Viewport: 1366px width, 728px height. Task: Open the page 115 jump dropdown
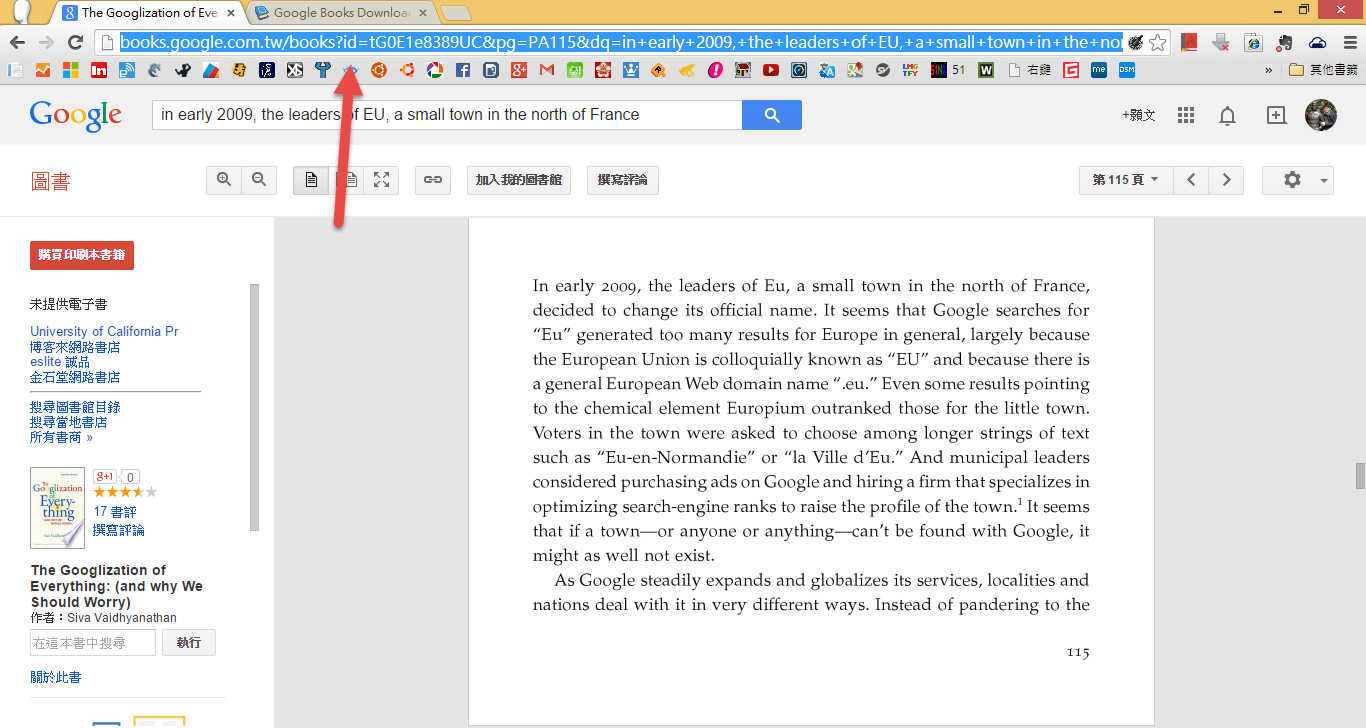tap(1126, 180)
